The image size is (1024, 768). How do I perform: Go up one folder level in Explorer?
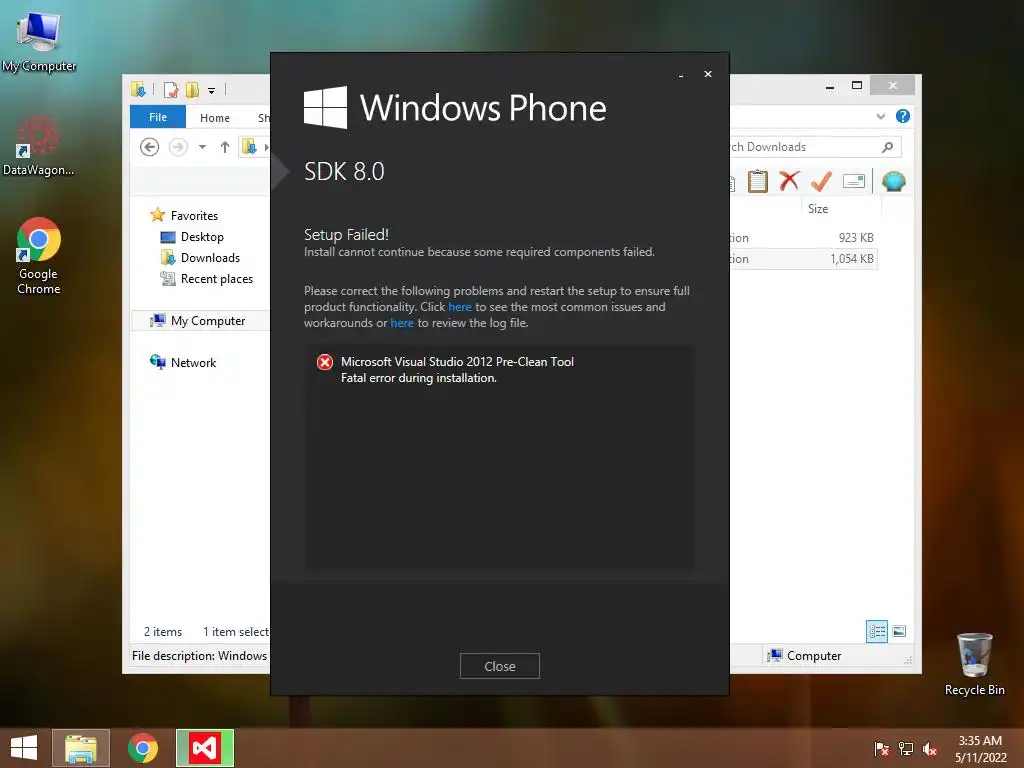(x=225, y=147)
